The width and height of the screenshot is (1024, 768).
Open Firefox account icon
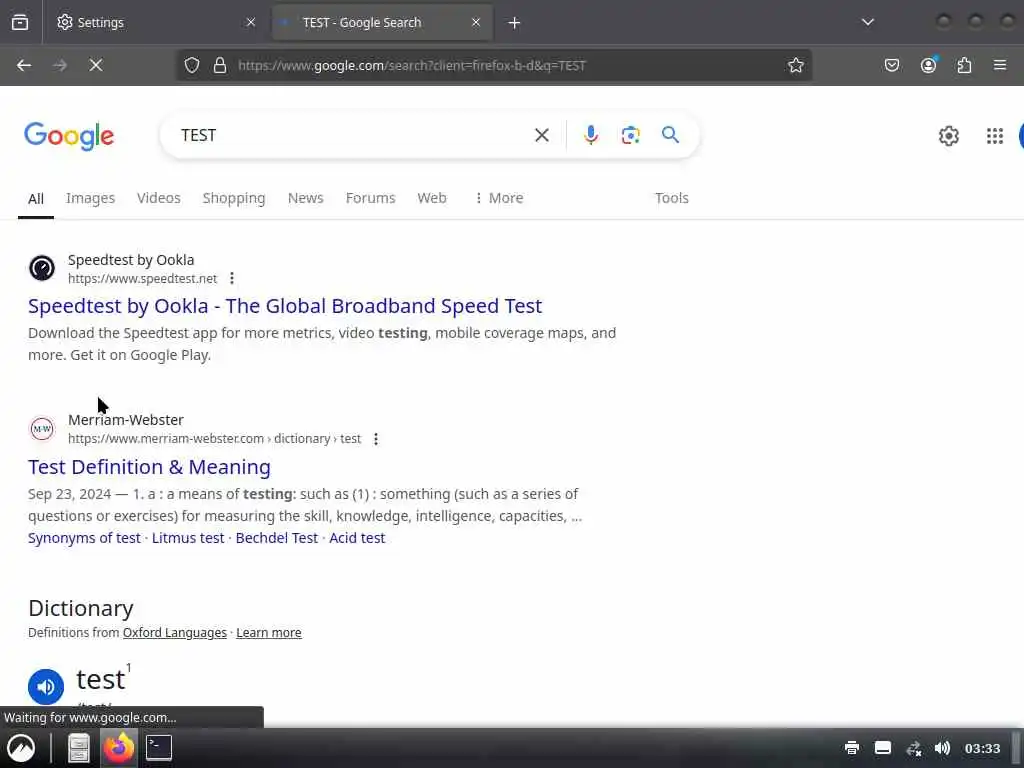click(929, 65)
